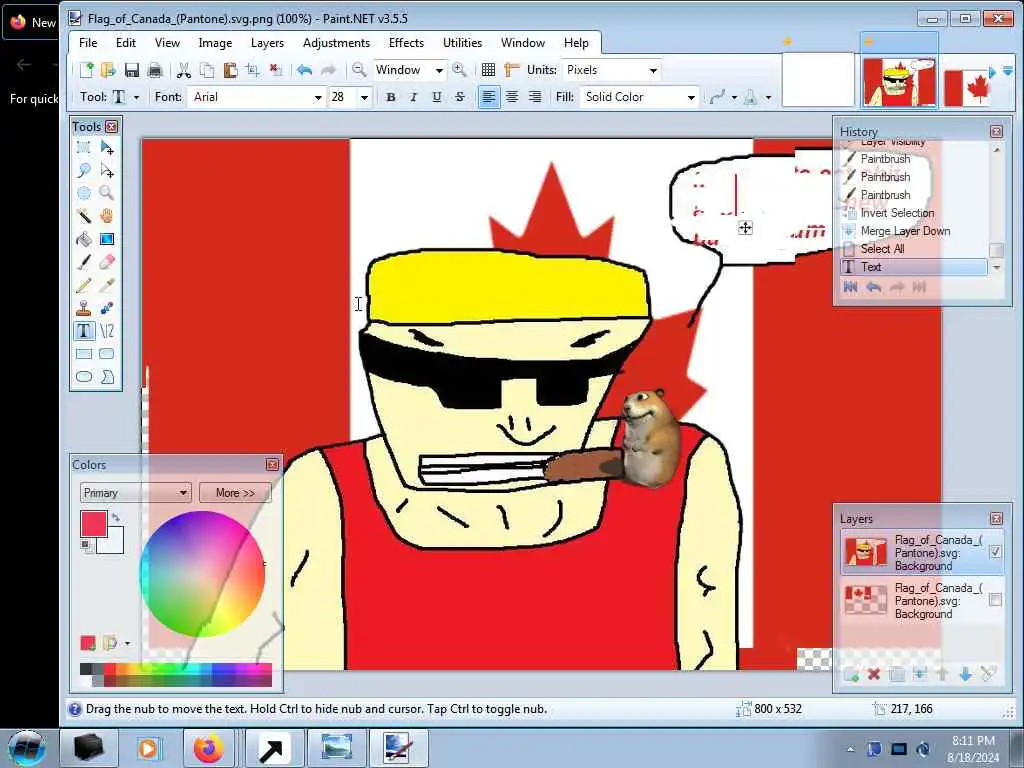Click the More >> button in Colors
This screenshot has height=768, width=1024.
pos(235,492)
